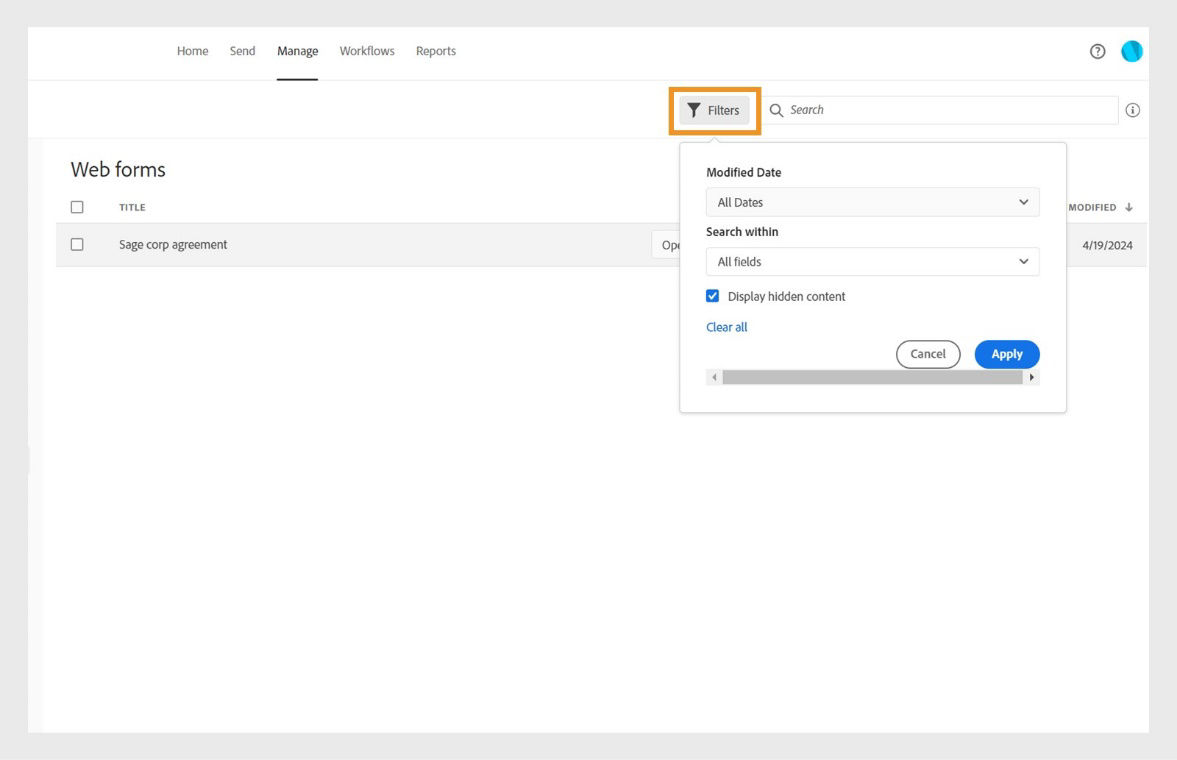Disable the Display hidden content checkbox

(712, 295)
